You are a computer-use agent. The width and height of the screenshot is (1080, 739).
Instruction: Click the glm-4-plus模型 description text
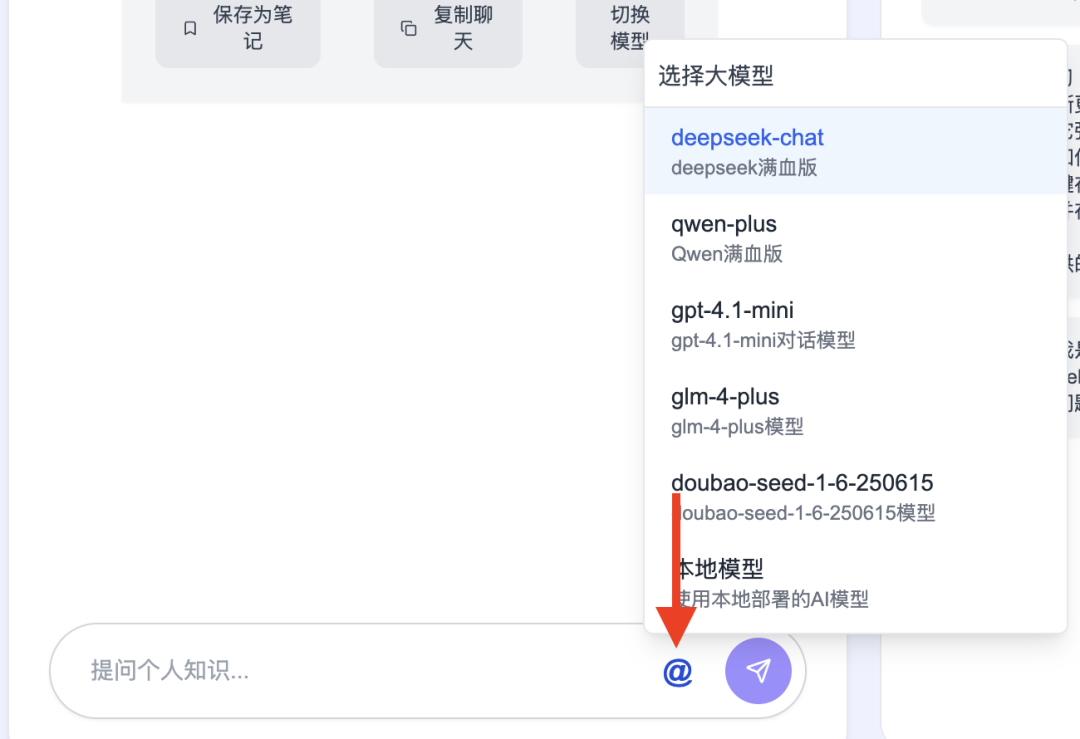[x=737, y=426]
